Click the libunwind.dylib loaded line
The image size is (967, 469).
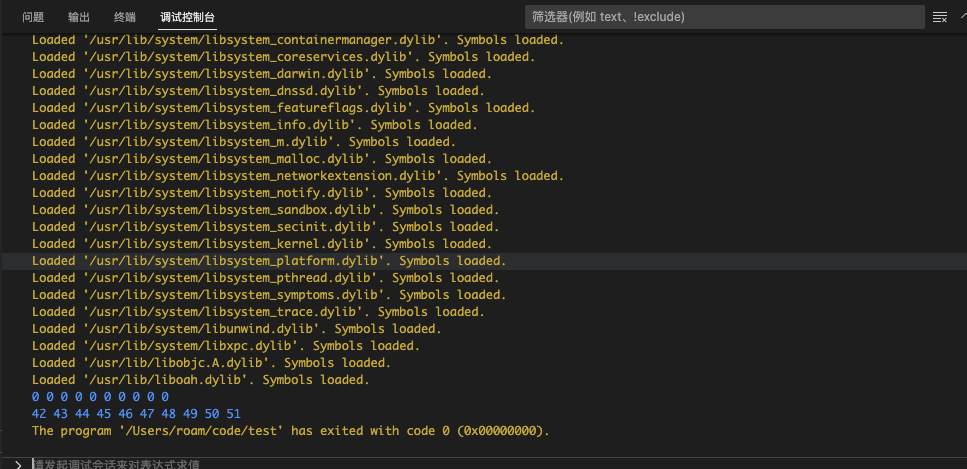point(236,329)
